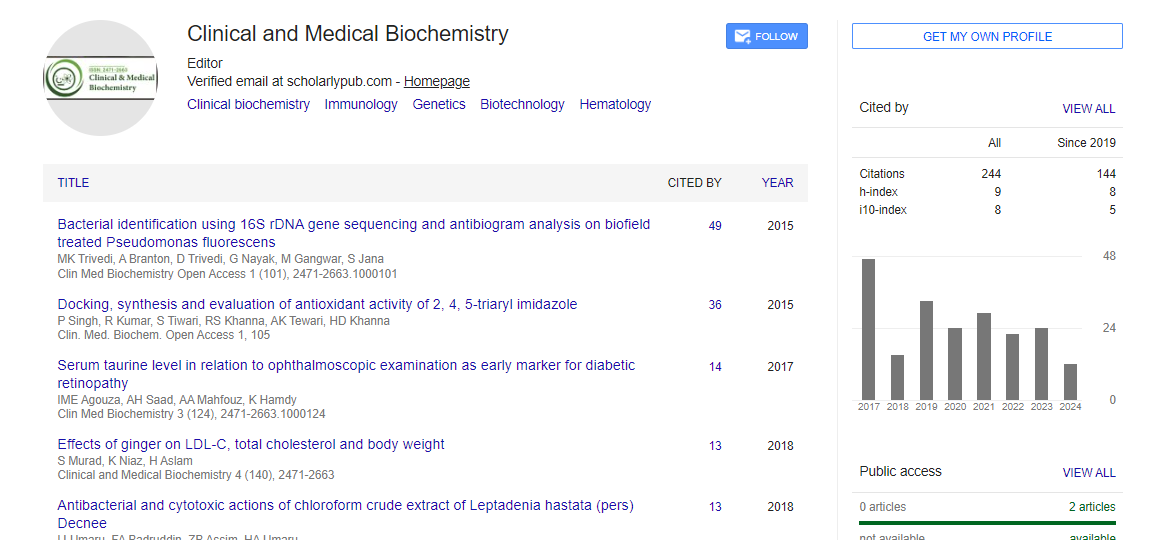Click Verified email at scholarlypub.com text

click(x=290, y=82)
